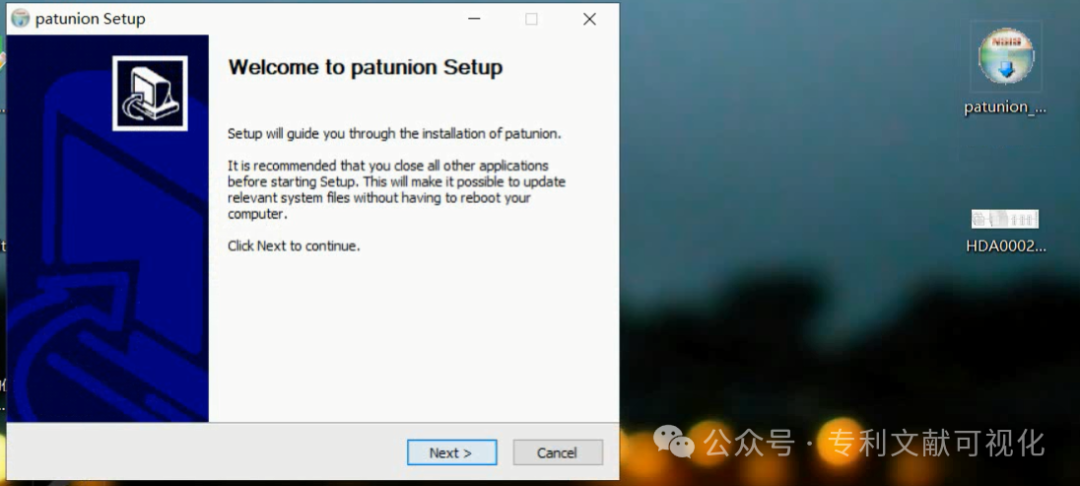Select the patunion installer desktop icon
This screenshot has height=486, width=1080.
tap(1005, 58)
